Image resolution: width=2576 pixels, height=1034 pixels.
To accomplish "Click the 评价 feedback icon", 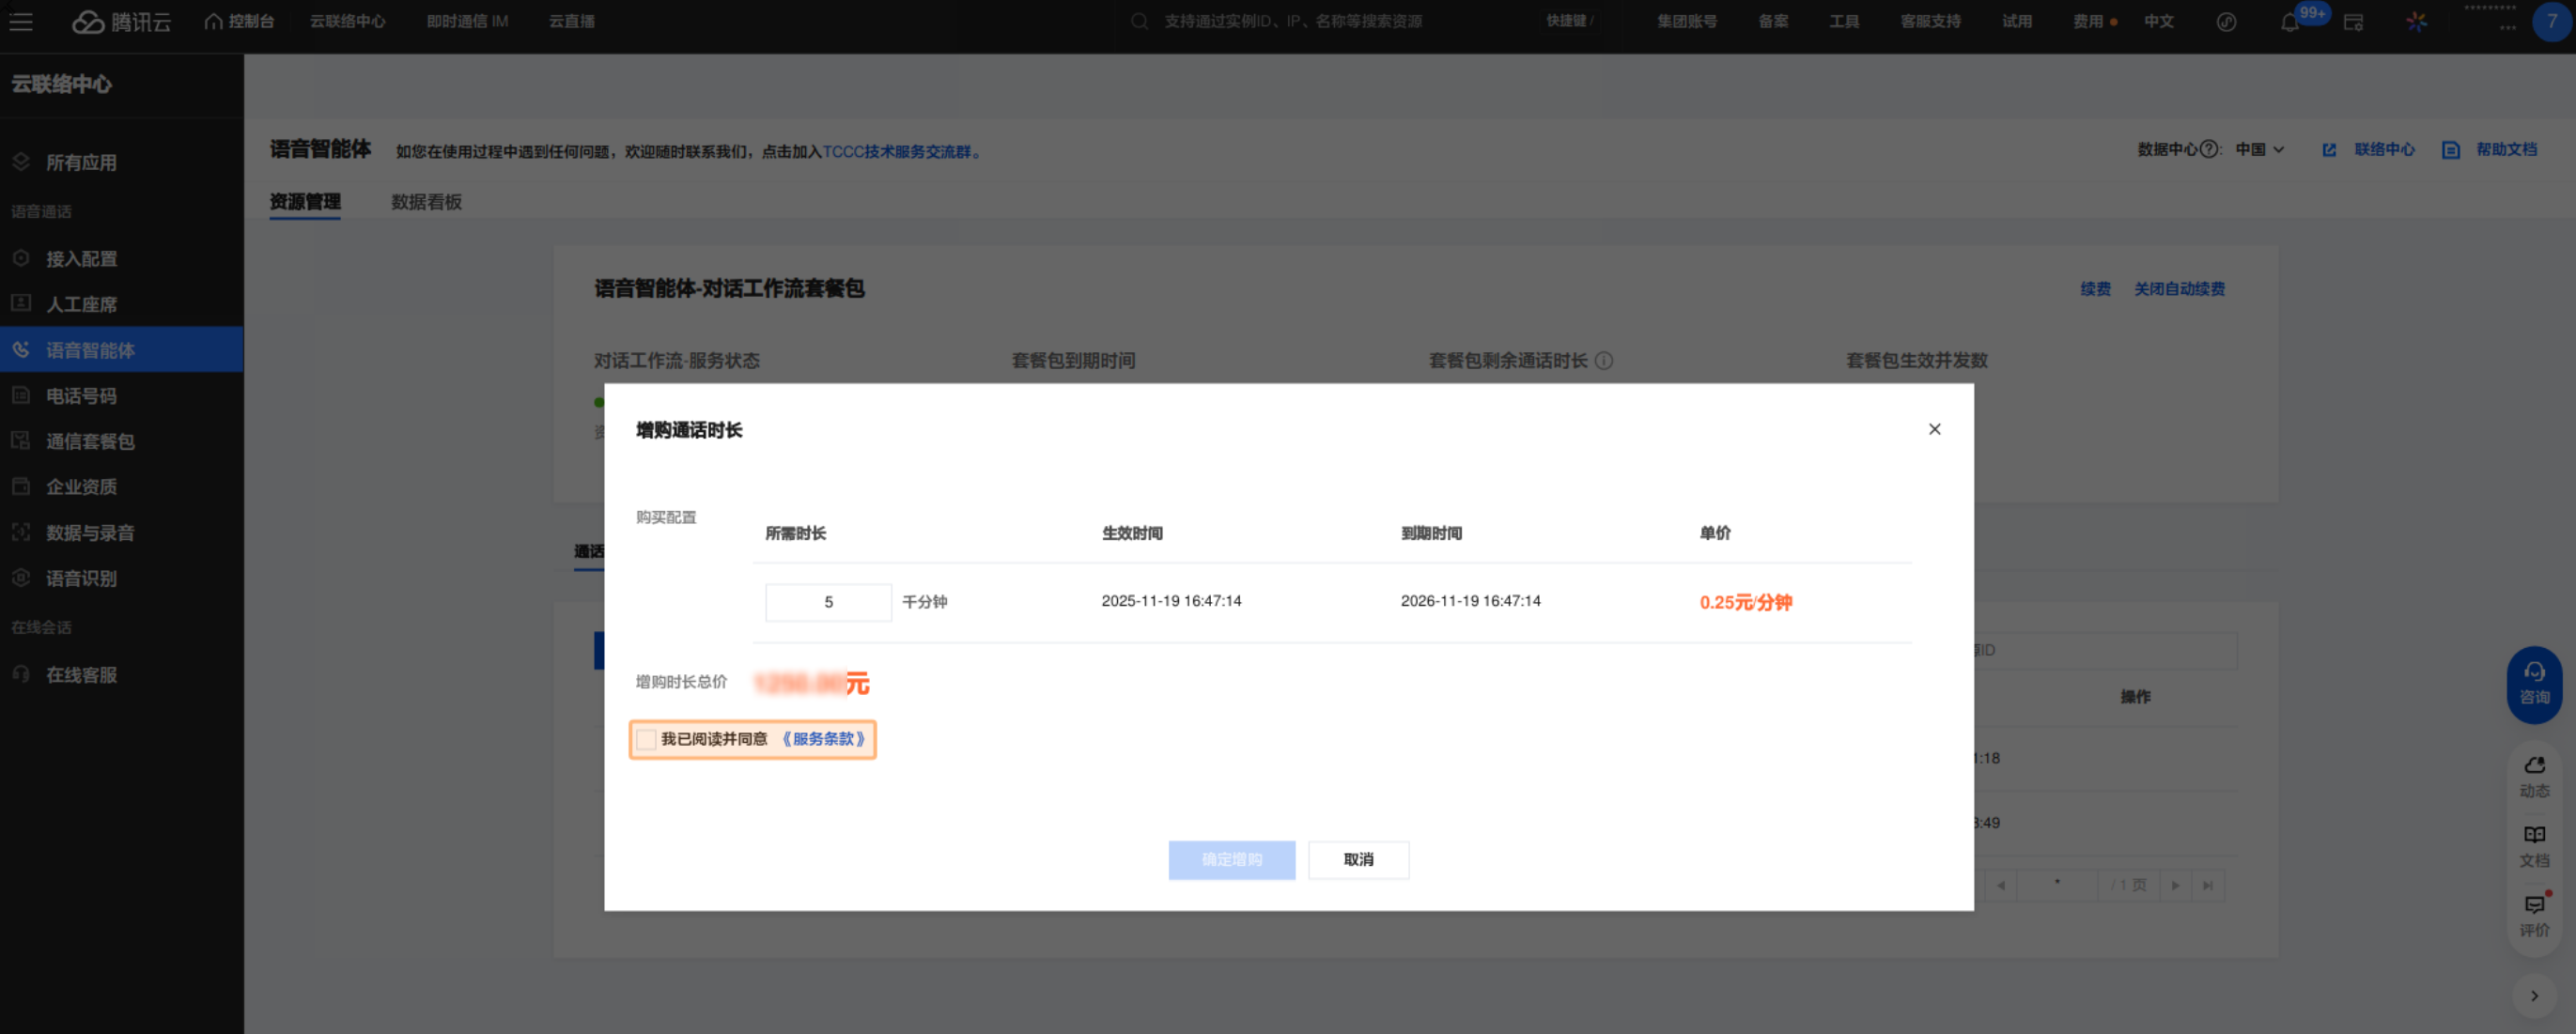I will (2533, 915).
